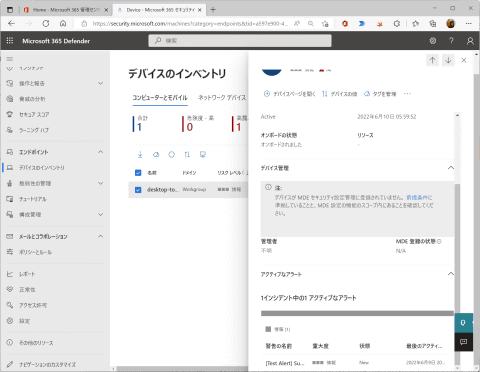
Task: Open the help question mark icon
Action: (x=451, y=41)
